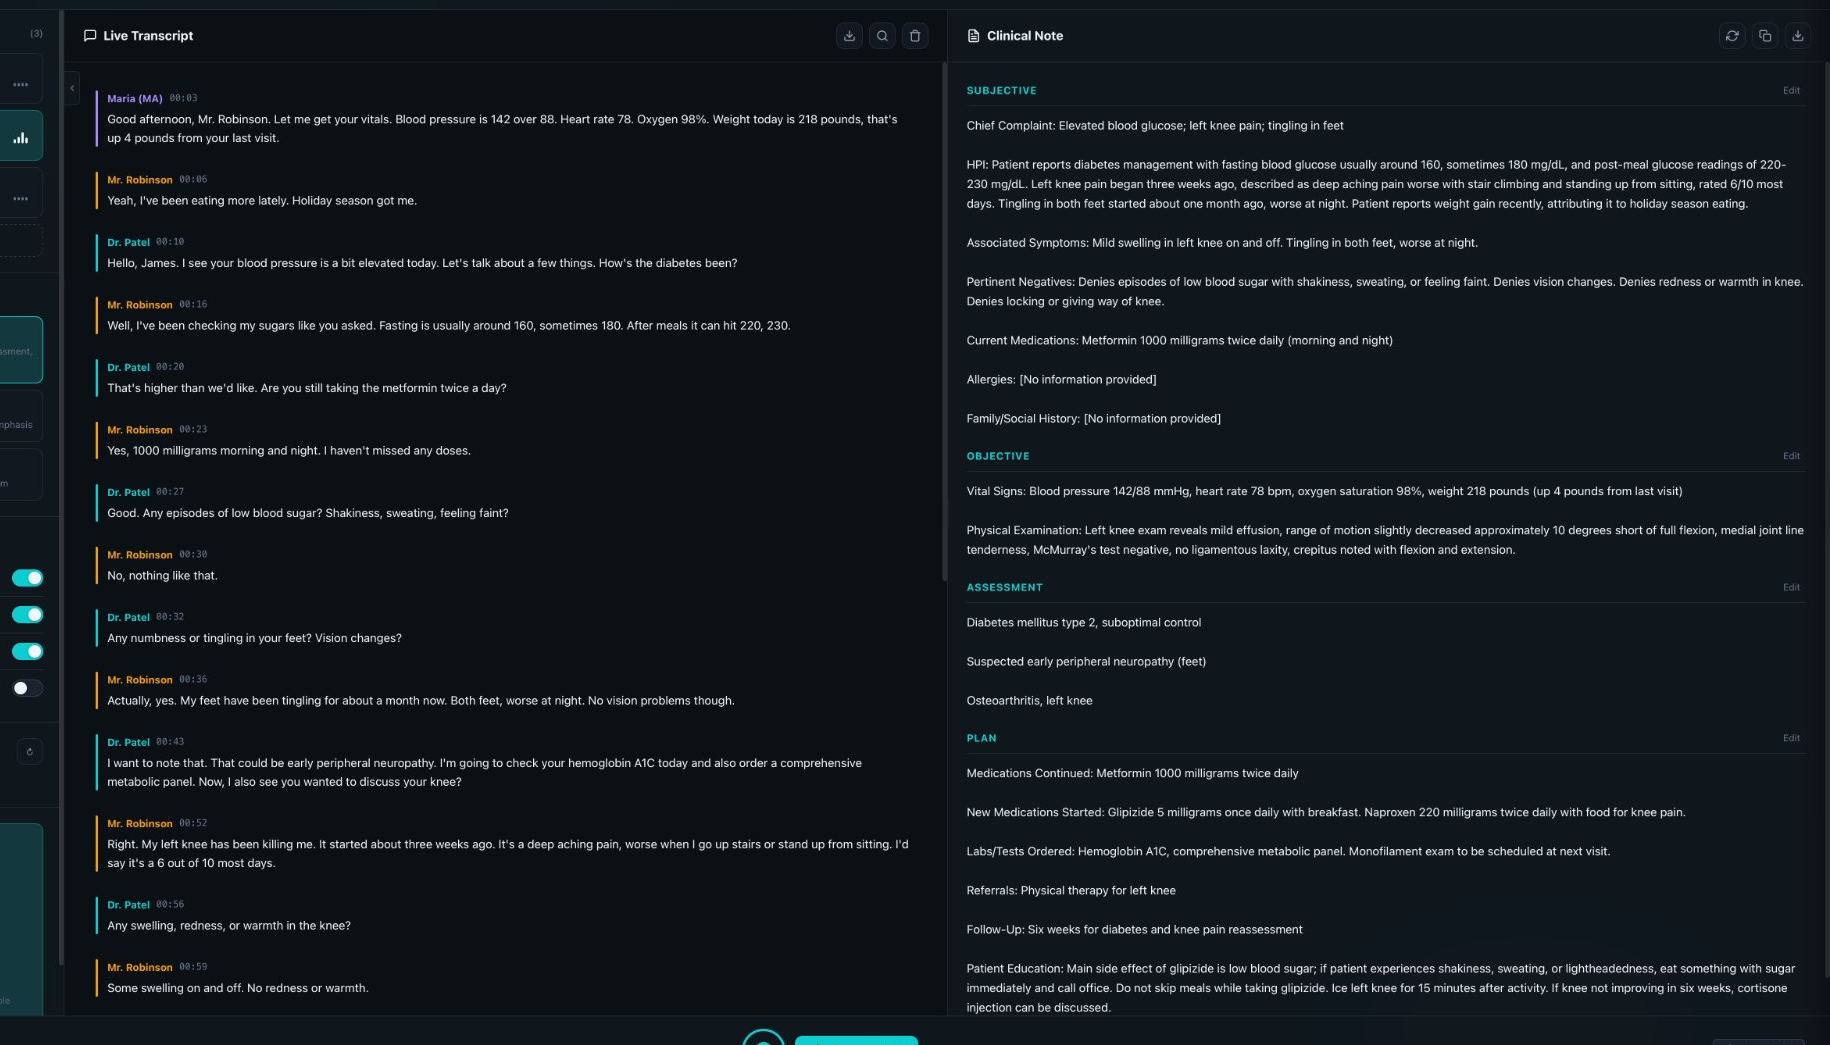Viewport: 1830px width, 1045px height.
Task: Open transcript search
Action: tap(882, 35)
